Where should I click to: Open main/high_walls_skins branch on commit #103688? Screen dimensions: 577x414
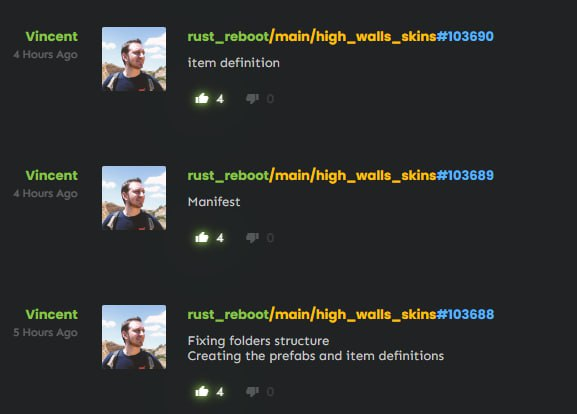coord(353,315)
